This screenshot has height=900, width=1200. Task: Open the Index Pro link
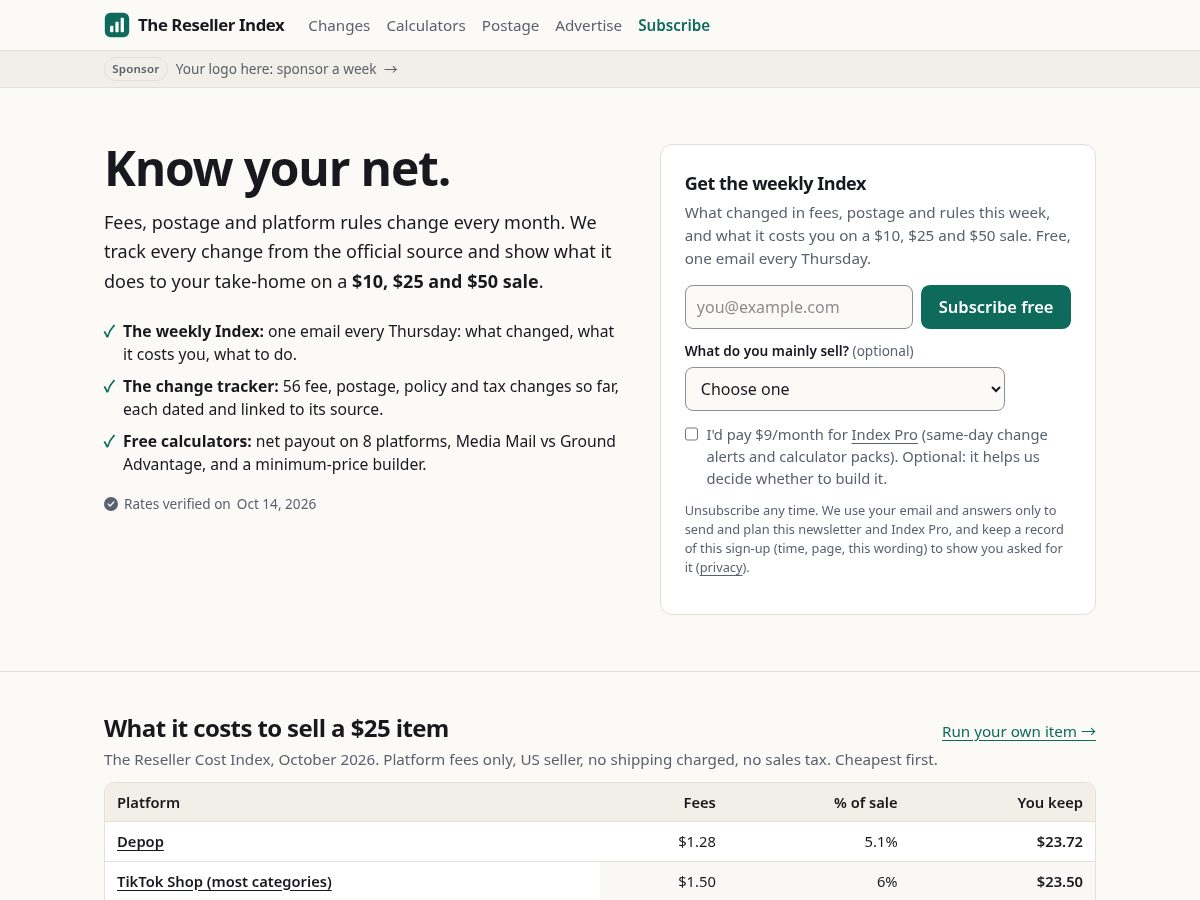point(884,435)
